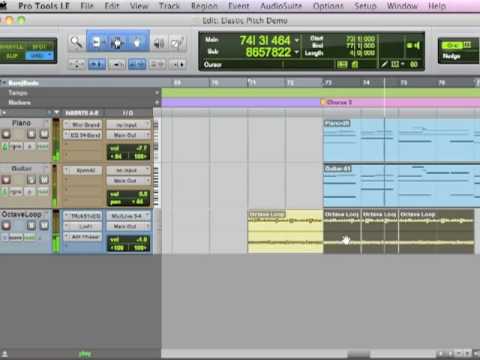Open the Pro Tools LE application menu
Viewport: 480px width, 360px height.
[x=44, y=6]
